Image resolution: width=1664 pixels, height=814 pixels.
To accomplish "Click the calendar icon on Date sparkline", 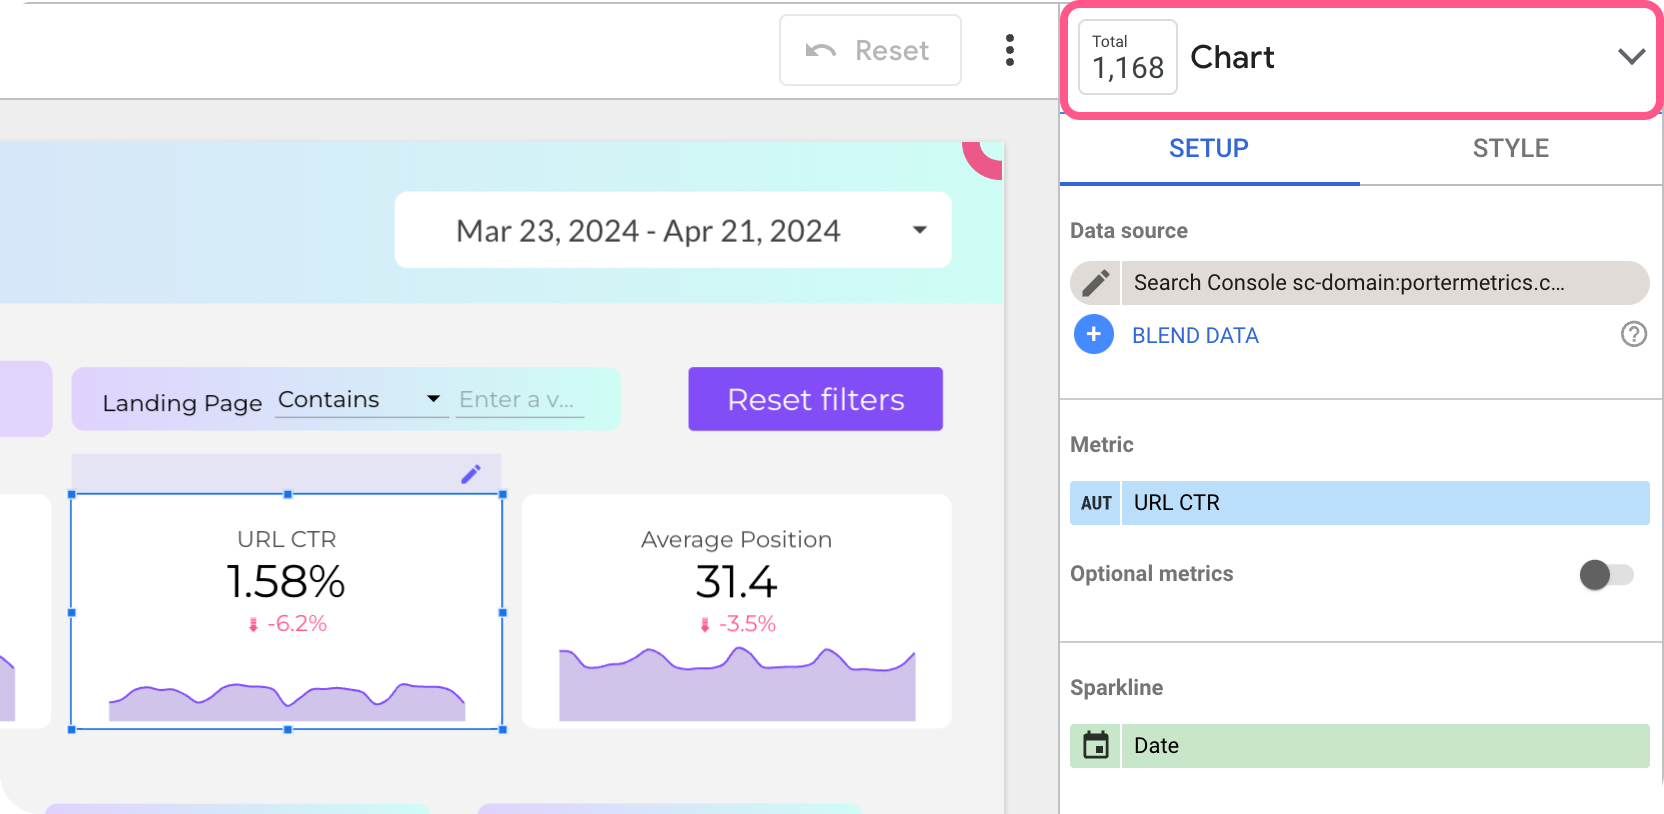I will click(1096, 746).
